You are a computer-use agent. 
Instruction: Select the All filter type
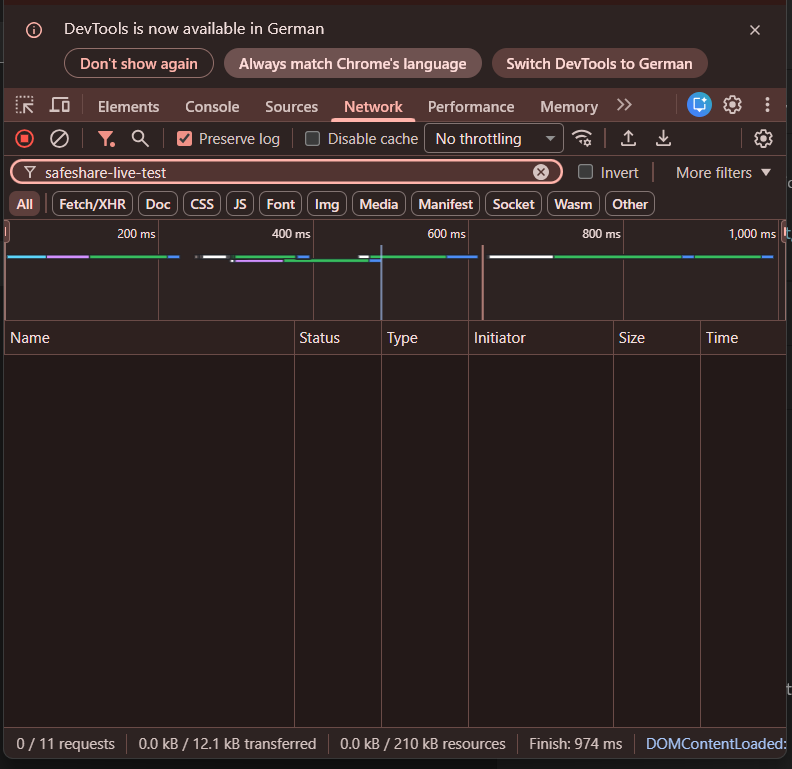tap(24, 204)
